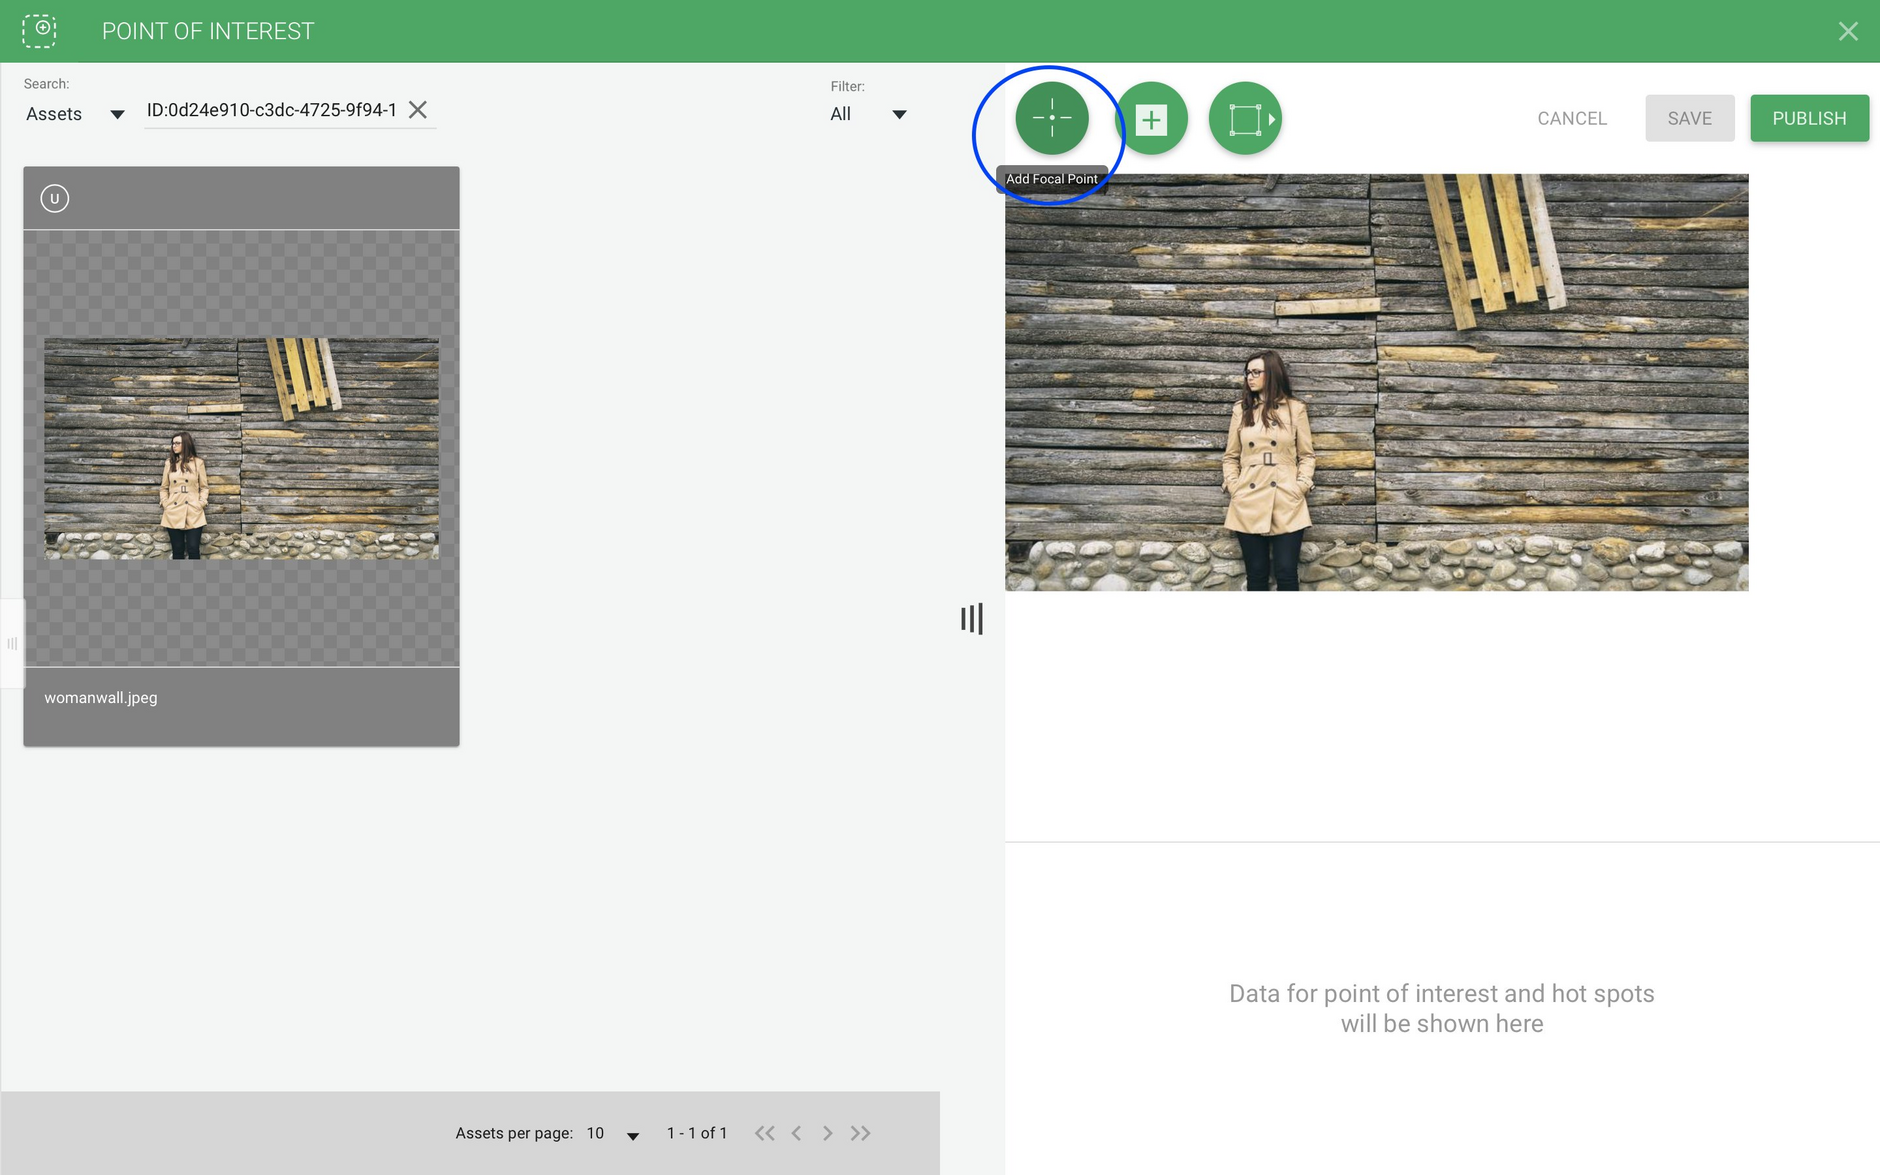Click the left edge collapse handle
This screenshot has height=1175, width=1880.
(12, 643)
